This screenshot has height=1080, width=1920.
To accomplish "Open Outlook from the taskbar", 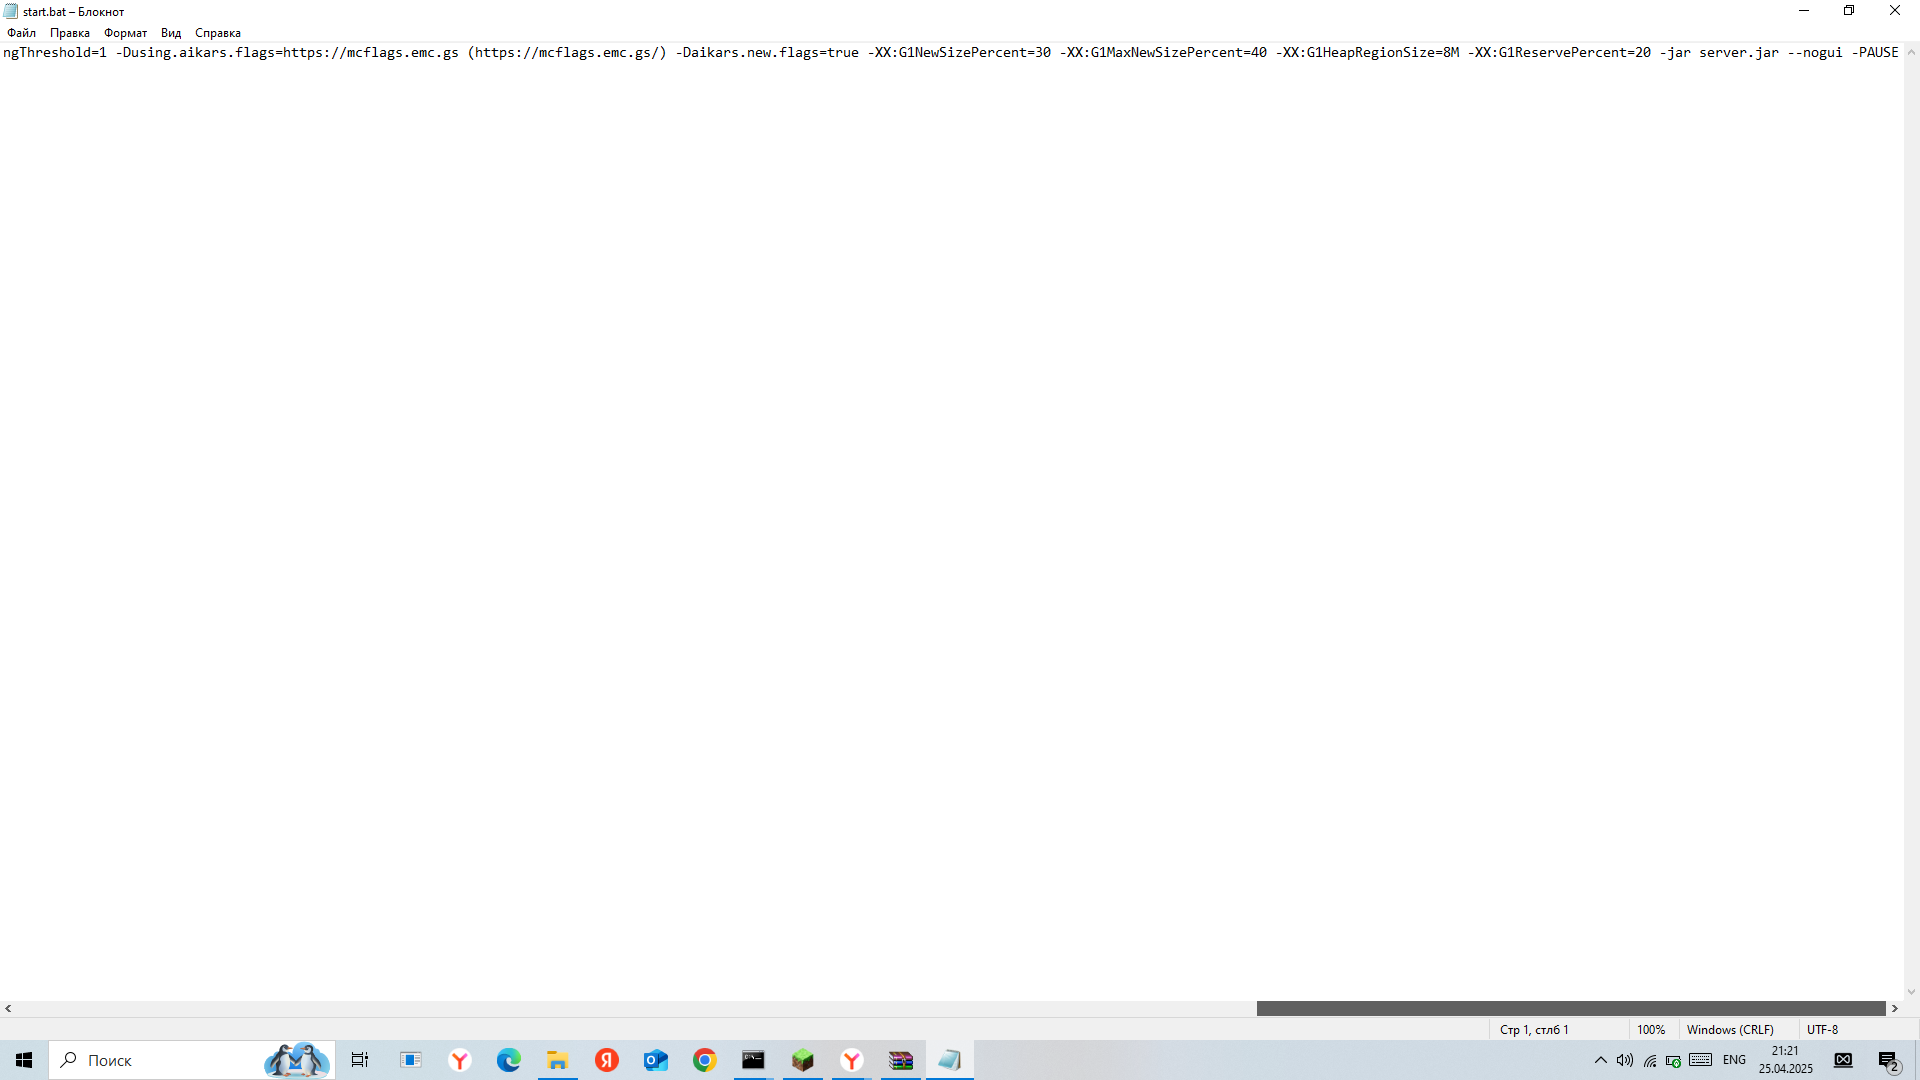I will [656, 1060].
